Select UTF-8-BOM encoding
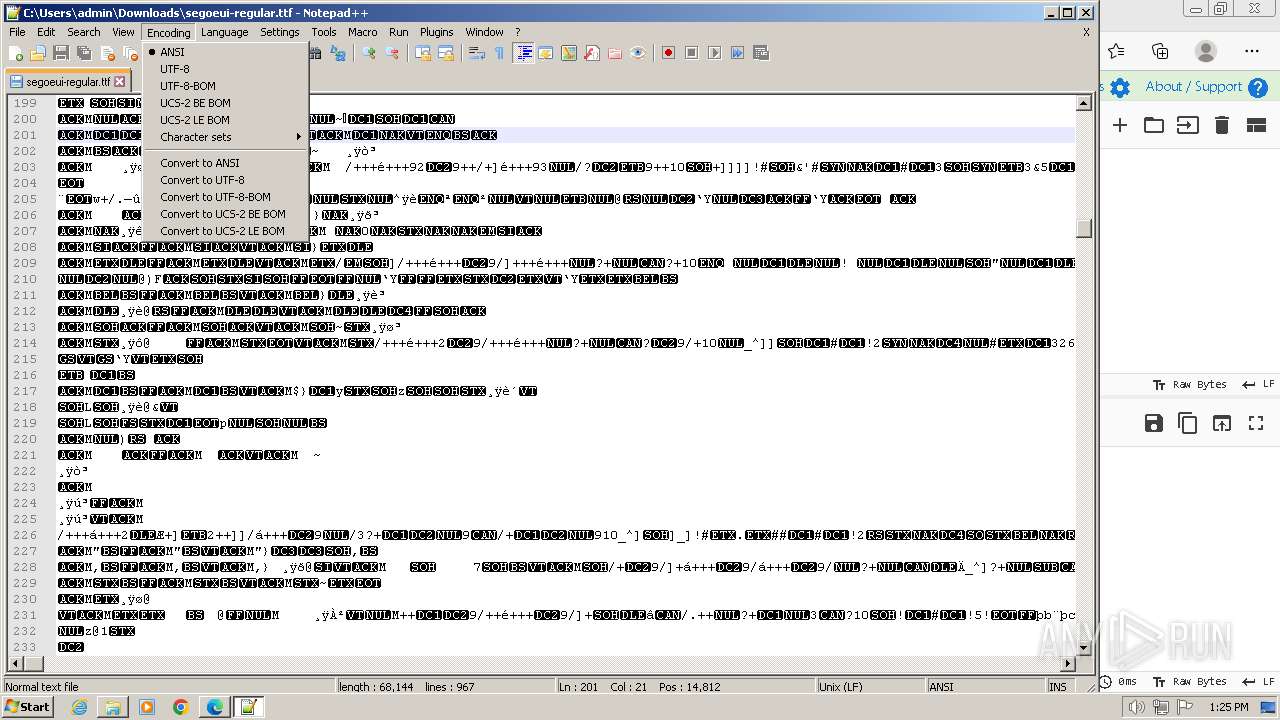Screen dimensions: 1280x720 point(225,86)
